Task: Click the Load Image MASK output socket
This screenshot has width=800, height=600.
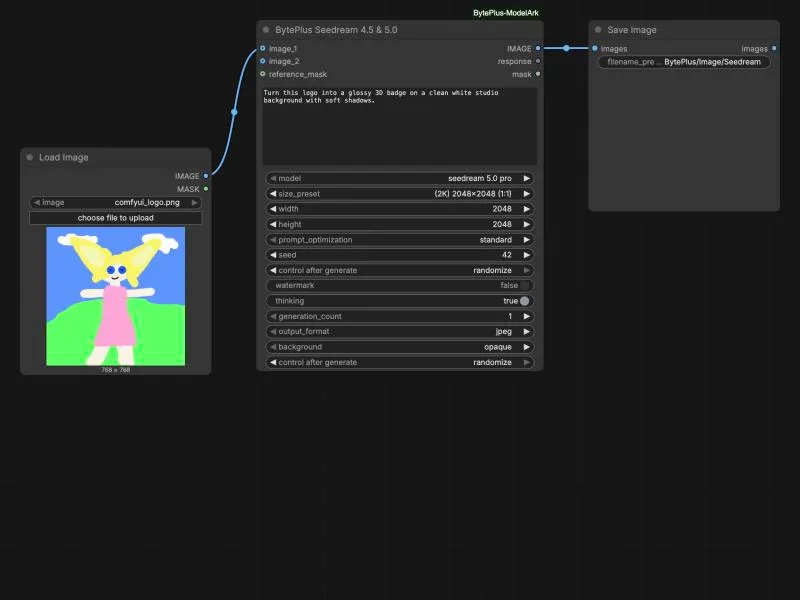Action: coord(206,189)
